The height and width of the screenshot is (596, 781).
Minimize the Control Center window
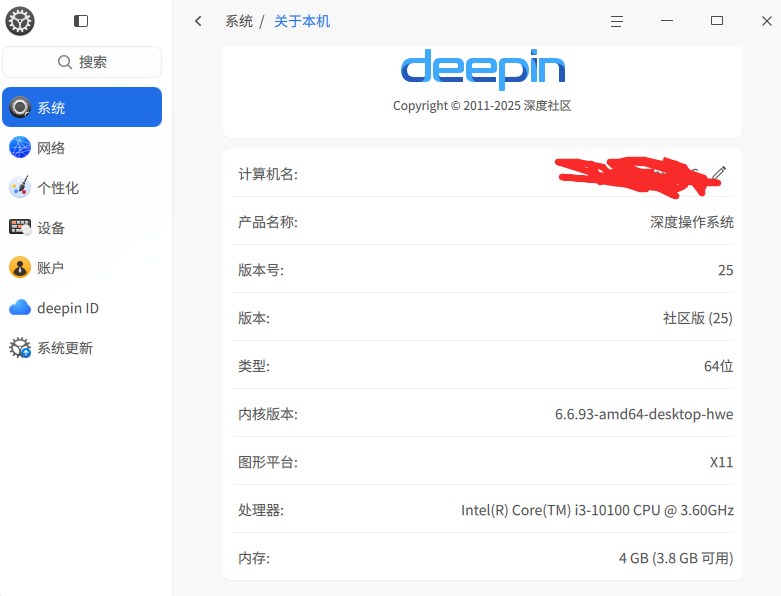tap(667, 21)
